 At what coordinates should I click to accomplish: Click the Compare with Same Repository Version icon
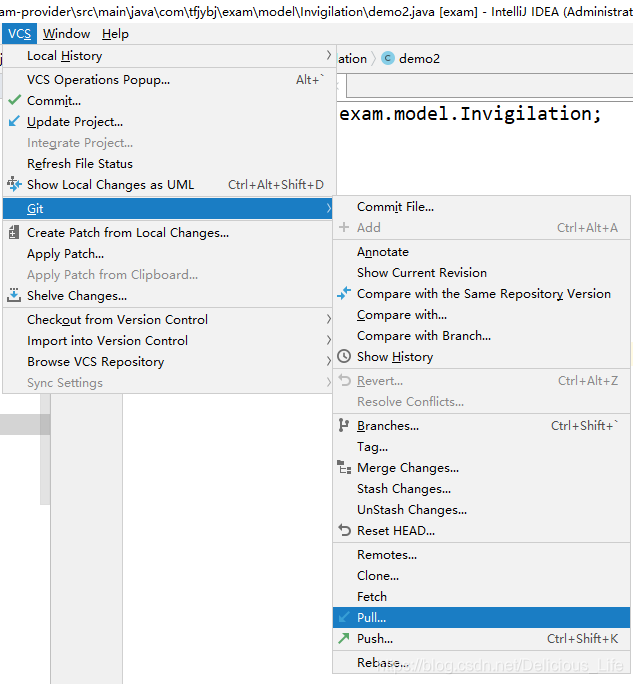pyautogui.click(x=344, y=293)
